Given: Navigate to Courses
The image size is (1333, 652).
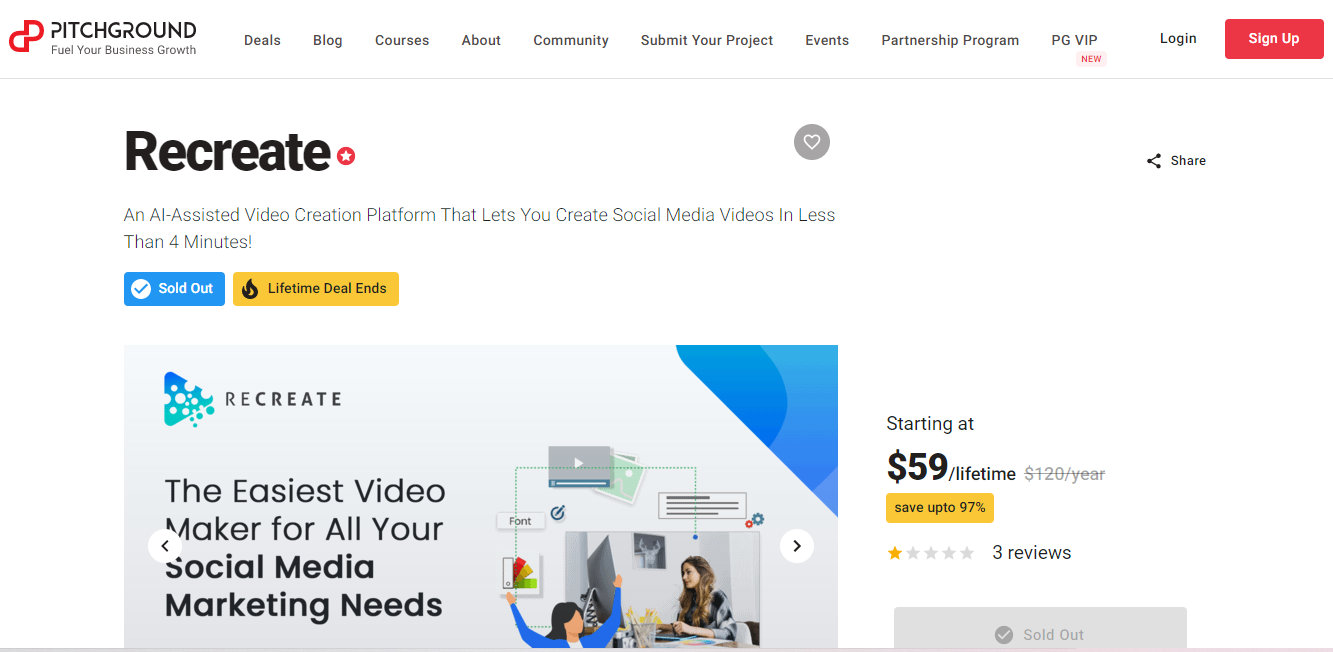Looking at the screenshot, I should [x=402, y=40].
